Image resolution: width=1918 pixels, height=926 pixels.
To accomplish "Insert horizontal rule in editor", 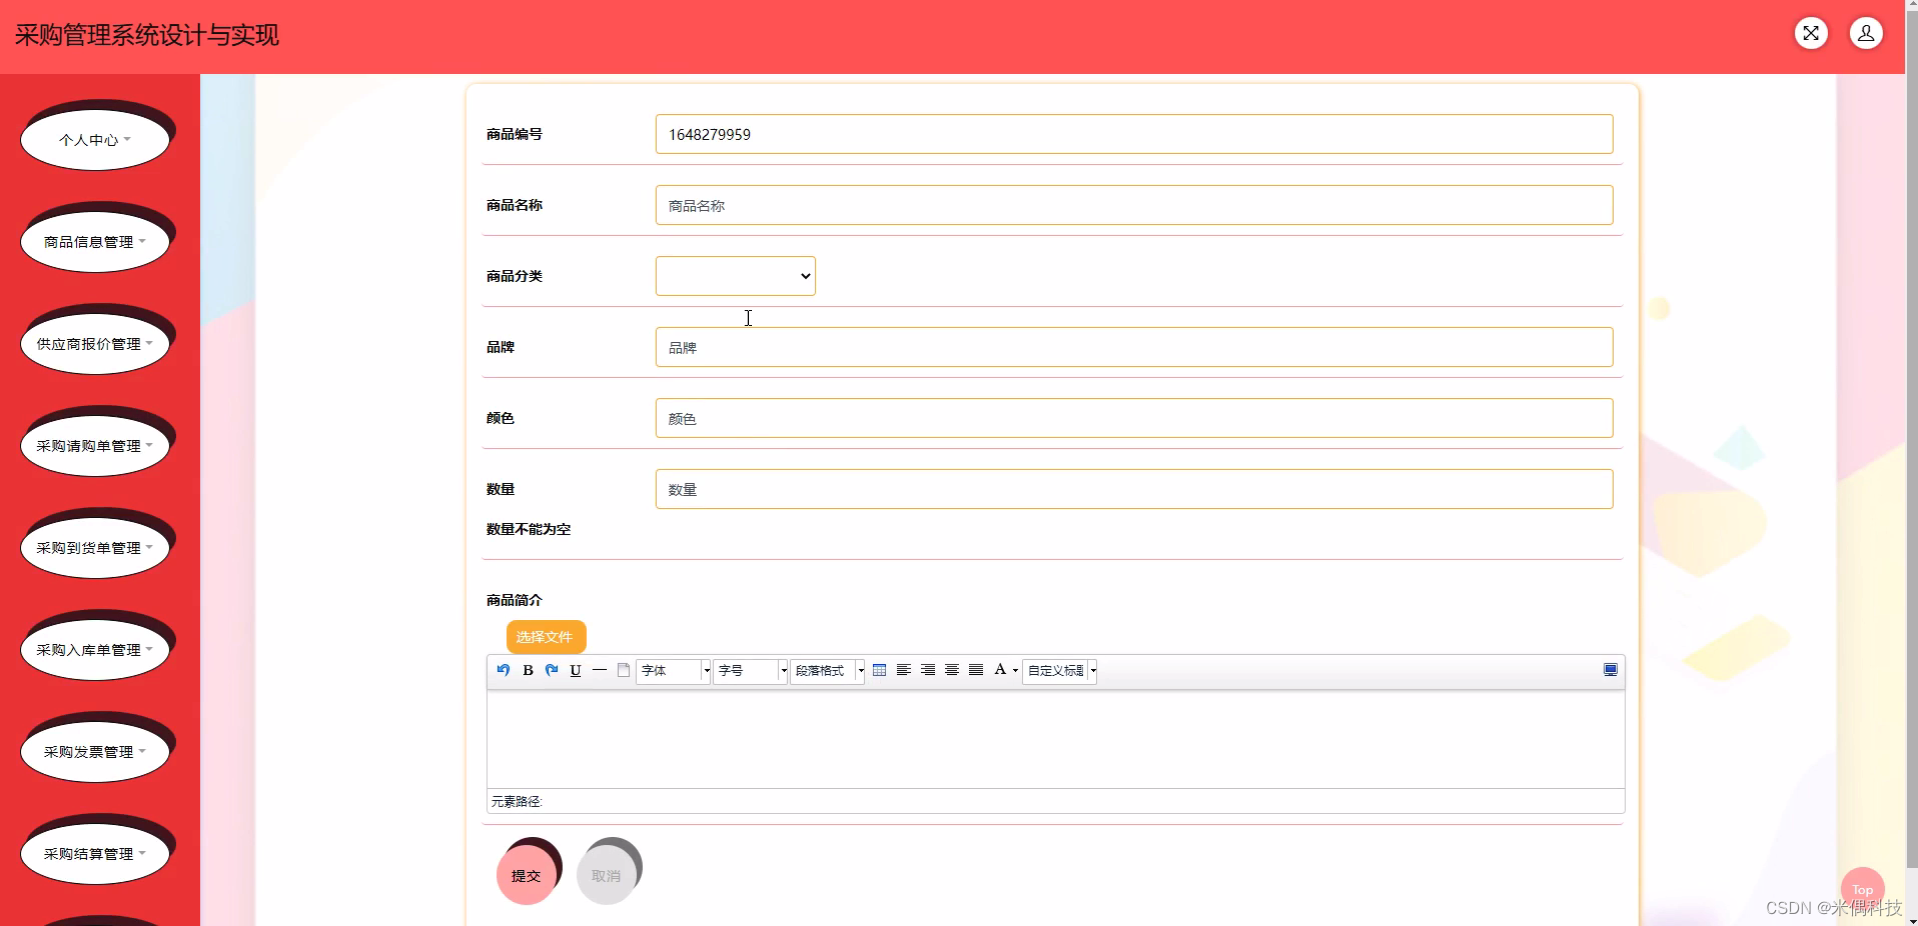I will [599, 670].
